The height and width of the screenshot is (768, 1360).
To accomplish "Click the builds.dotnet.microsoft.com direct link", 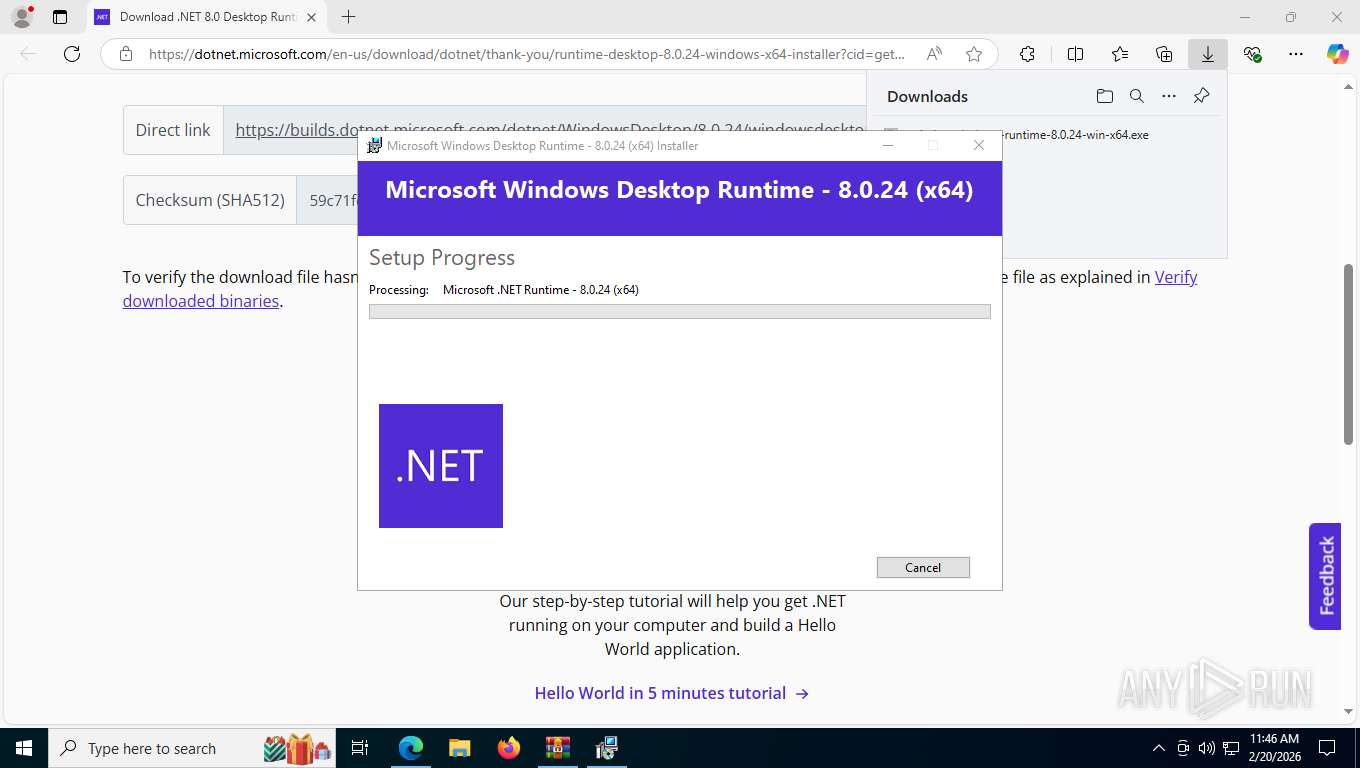I will [549, 130].
